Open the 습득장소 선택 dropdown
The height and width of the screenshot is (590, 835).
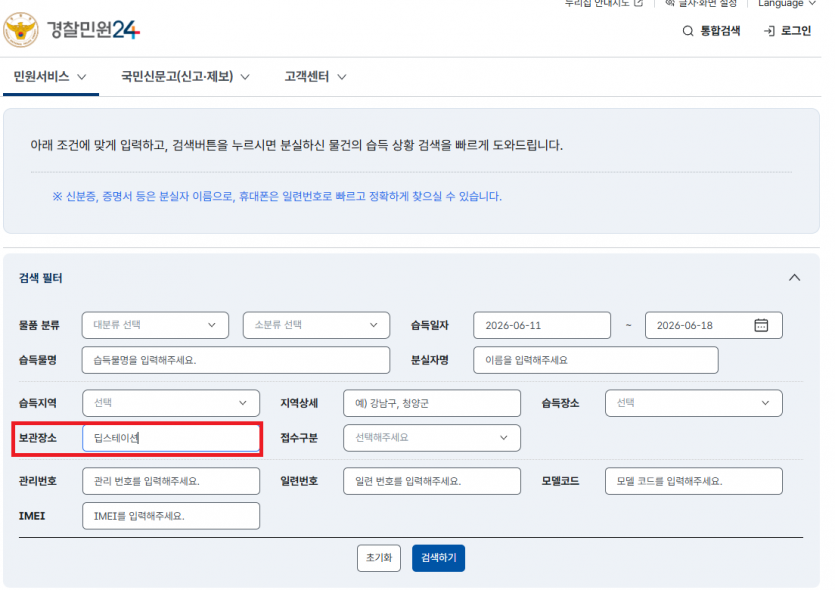(x=693, y=403)
